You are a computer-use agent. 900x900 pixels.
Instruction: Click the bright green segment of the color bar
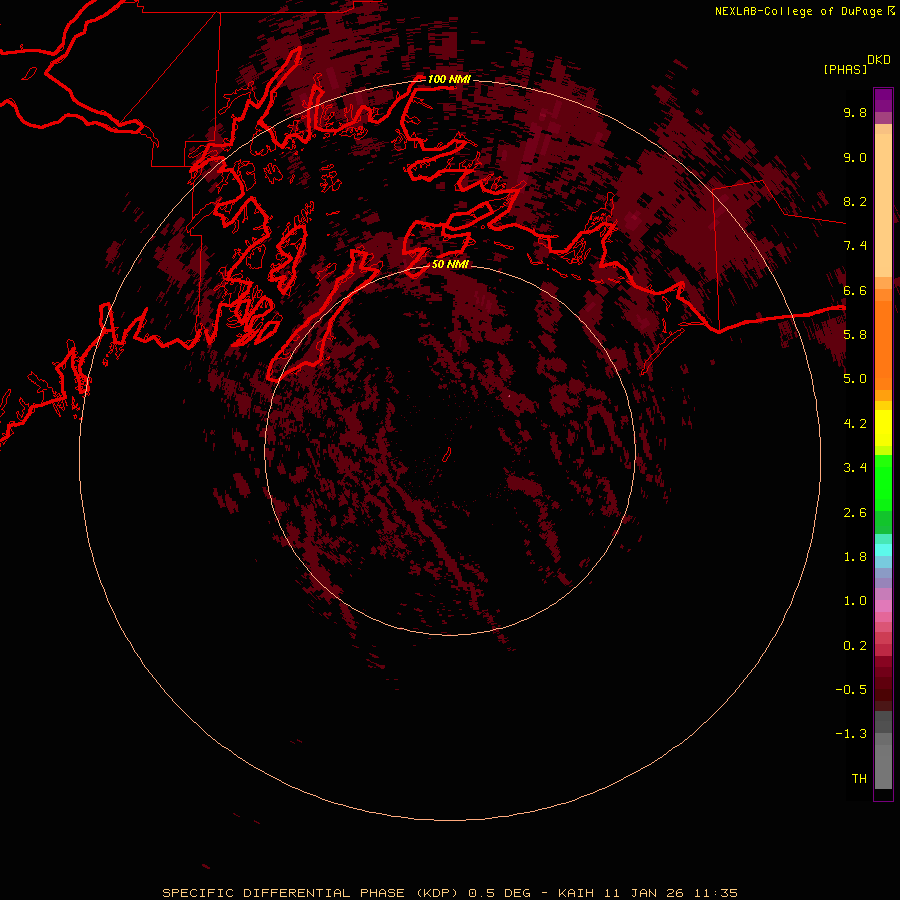point(883,483)
